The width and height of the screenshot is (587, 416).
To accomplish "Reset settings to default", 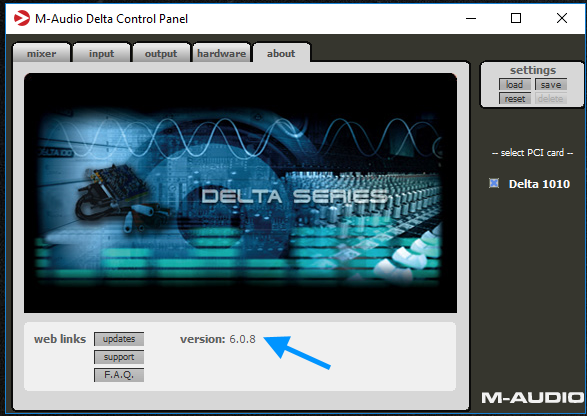I will click(x=515, y=99).
